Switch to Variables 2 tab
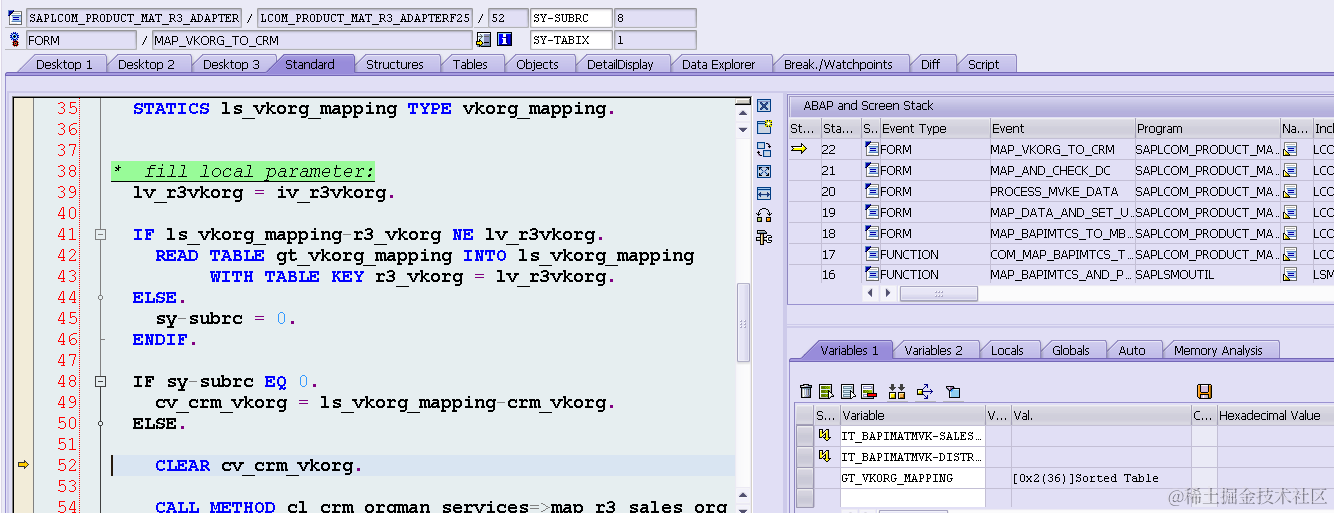The height and width of the screenshot is (513, 1334). [933, 350]
